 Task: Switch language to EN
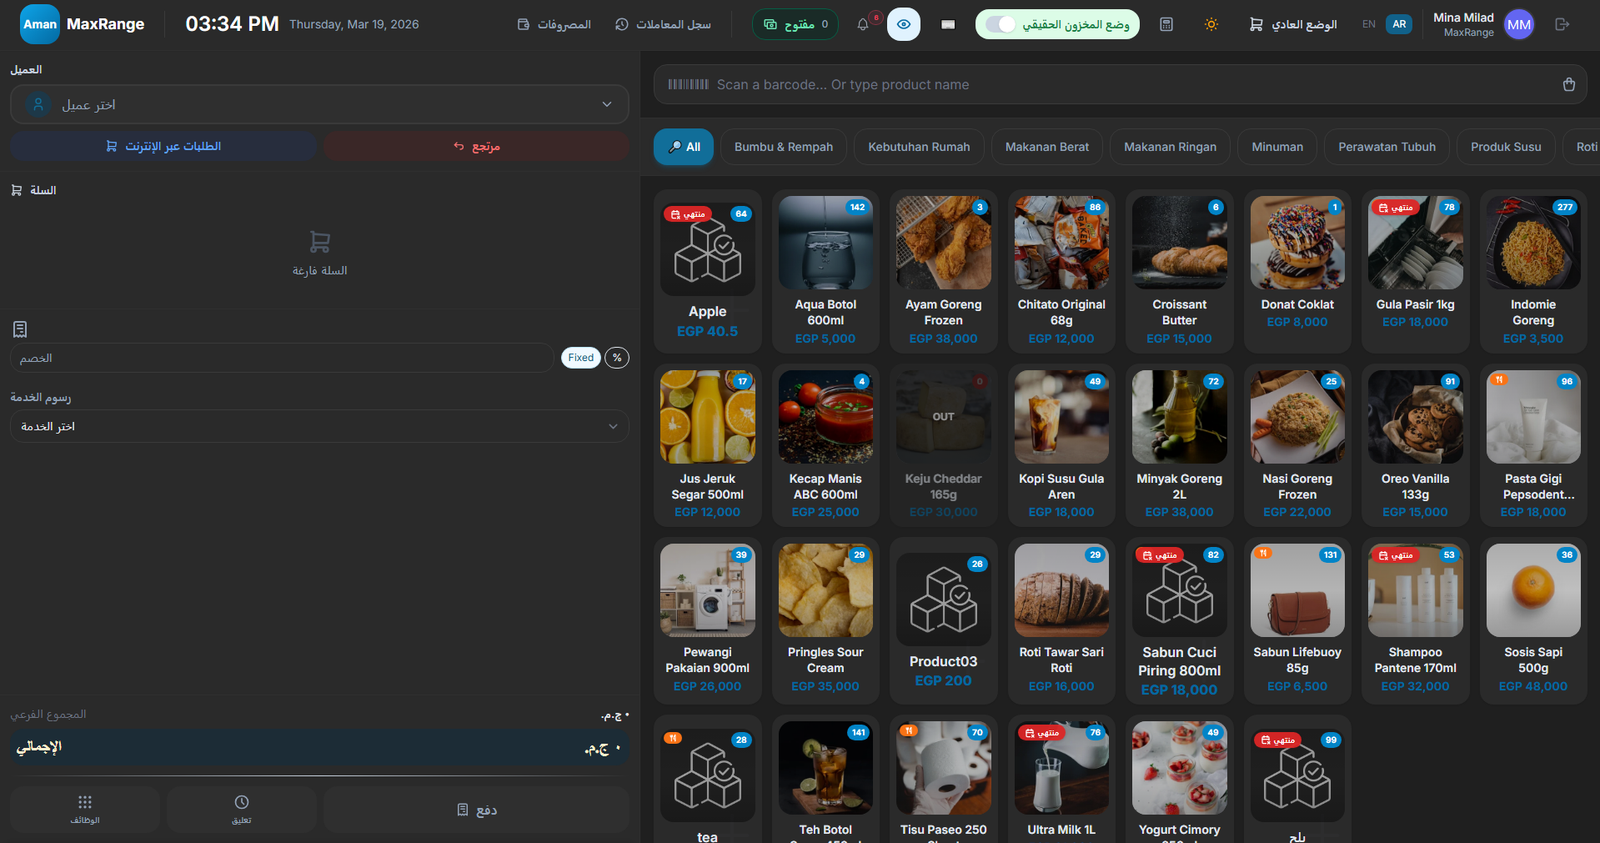tap(1369, 24)
